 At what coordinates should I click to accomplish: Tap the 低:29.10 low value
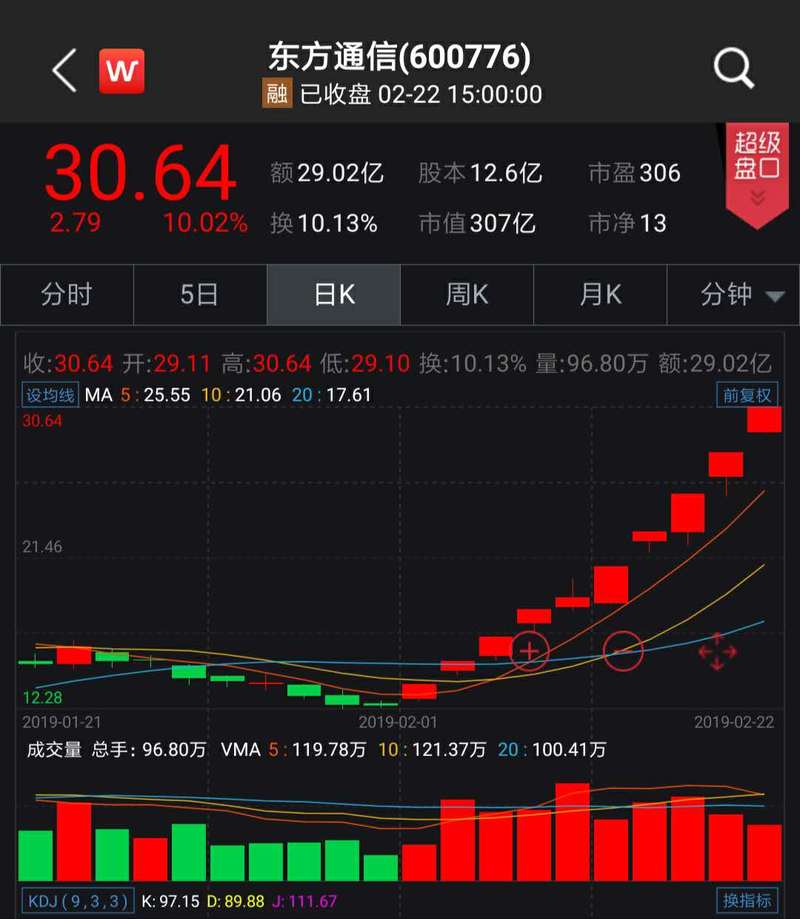pyautogui.click(x=365, y=363)
